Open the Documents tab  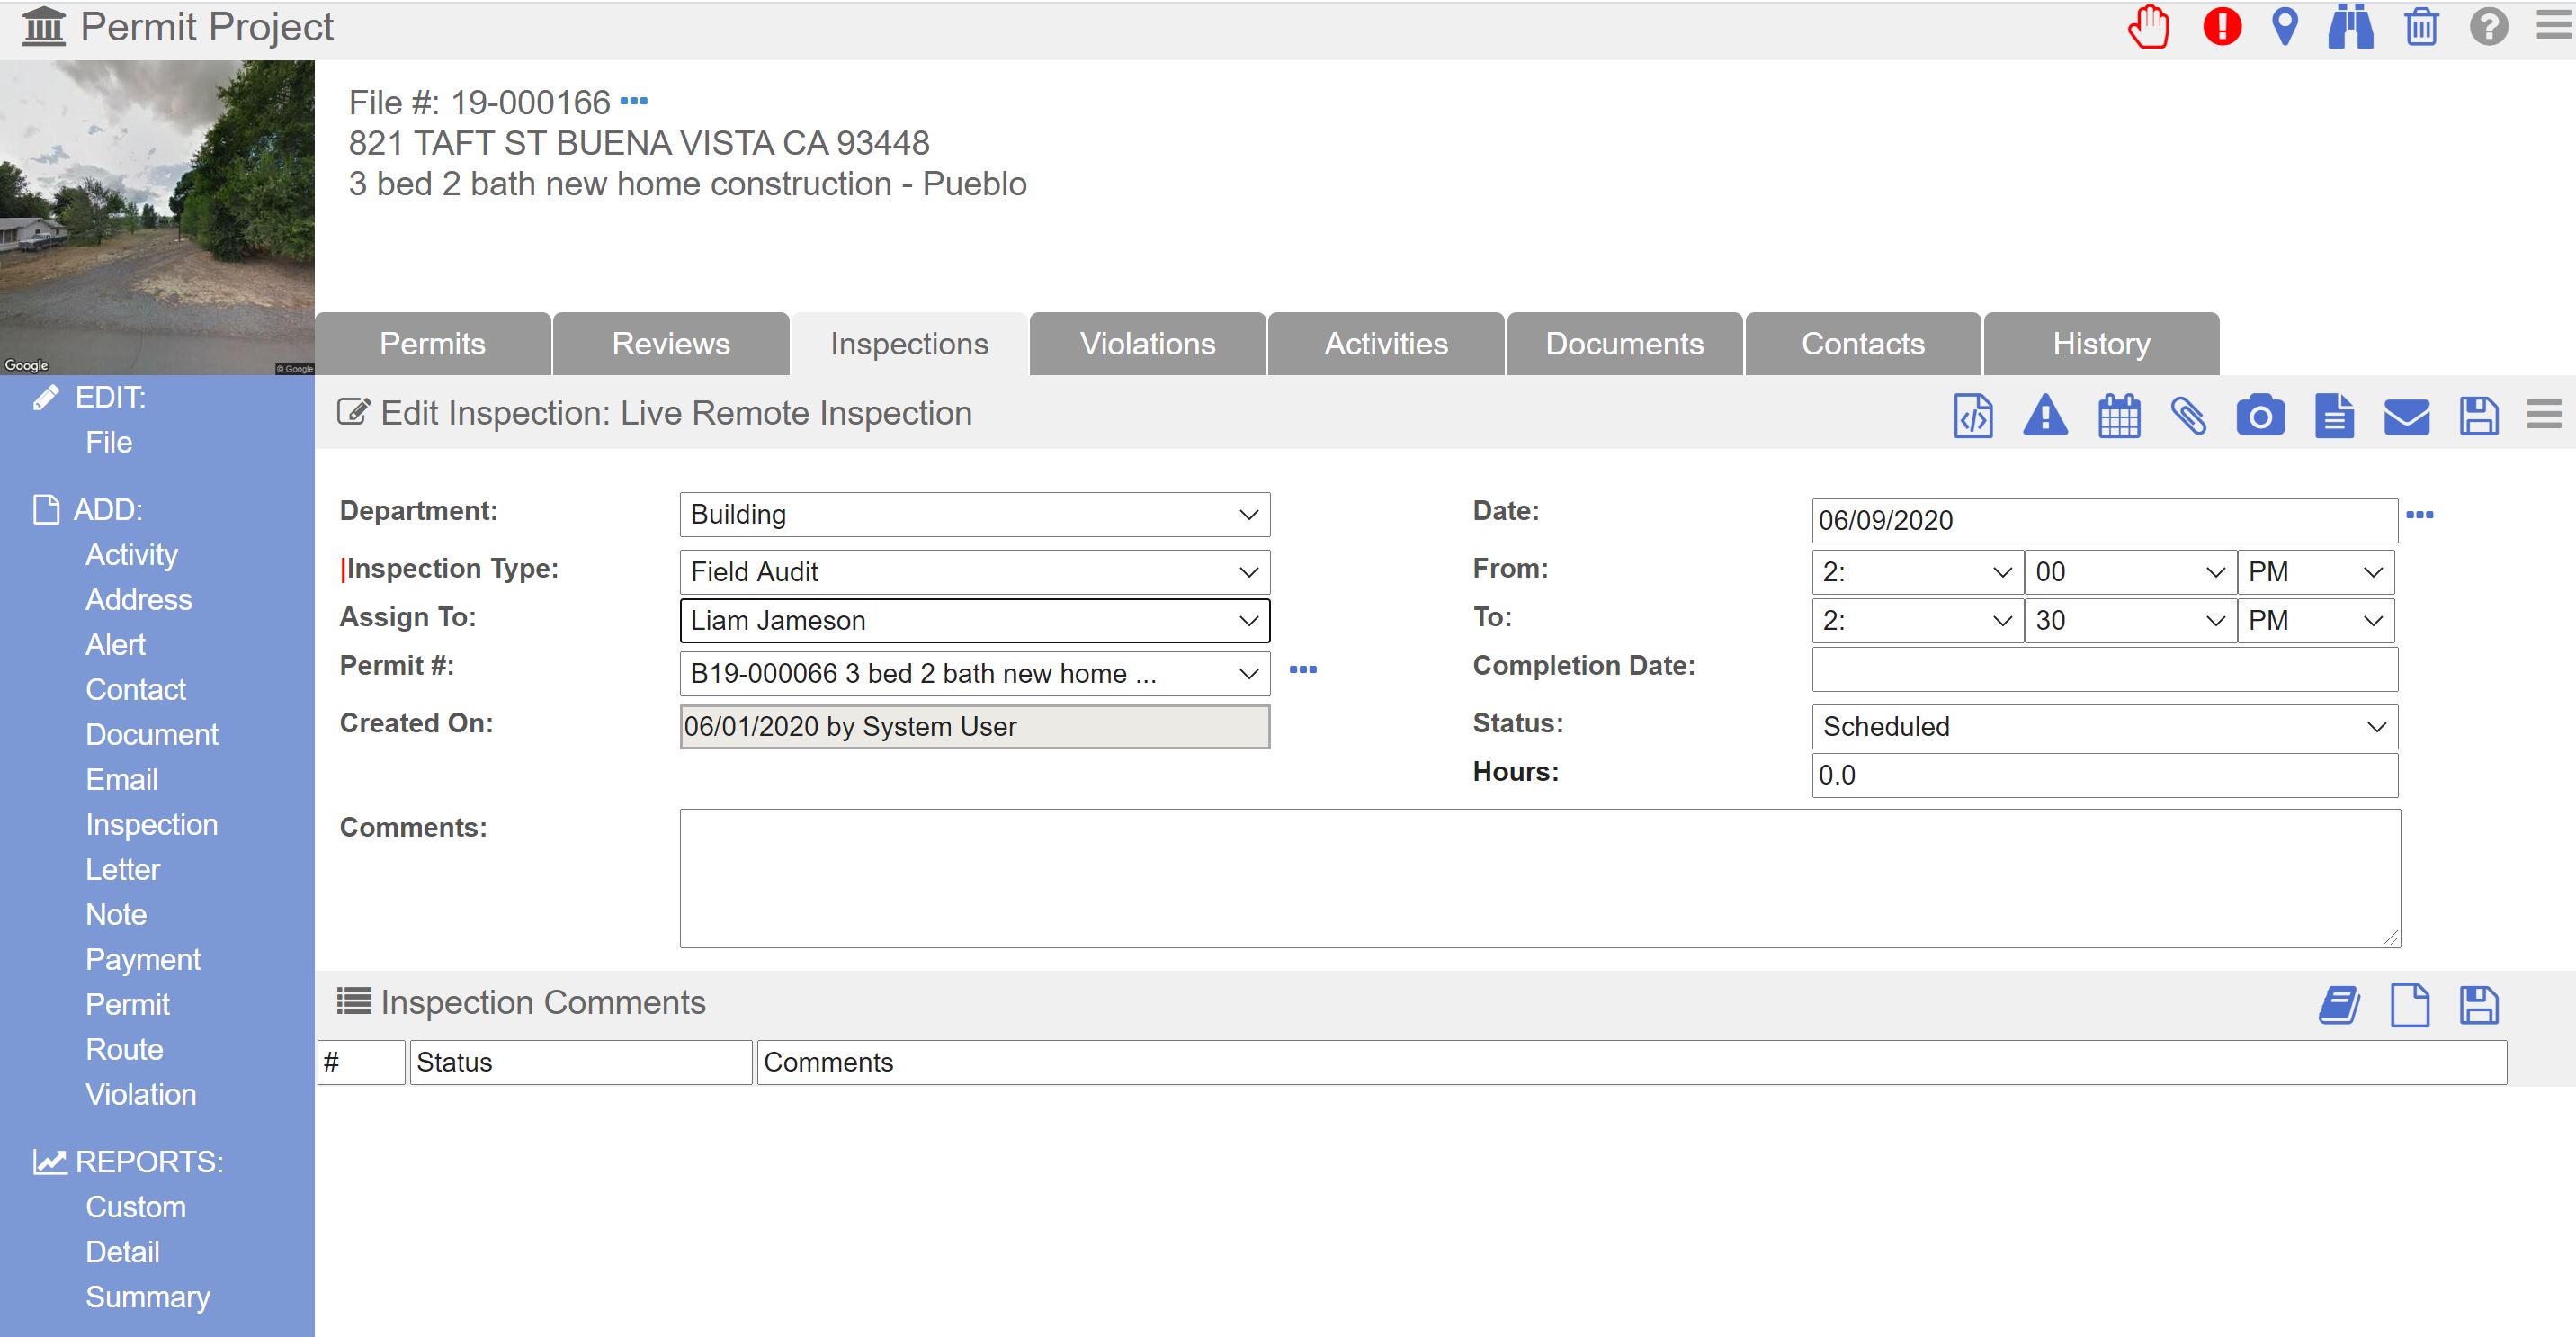[x=1624, y=344]
